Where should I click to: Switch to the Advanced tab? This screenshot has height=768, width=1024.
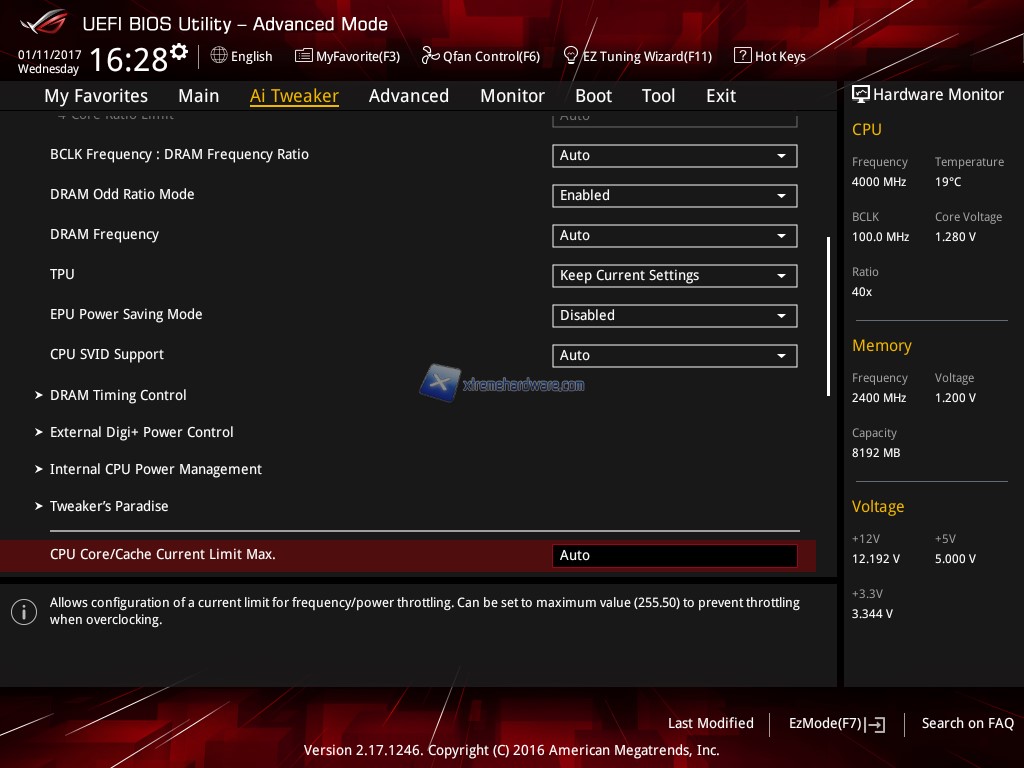point(408,96)
